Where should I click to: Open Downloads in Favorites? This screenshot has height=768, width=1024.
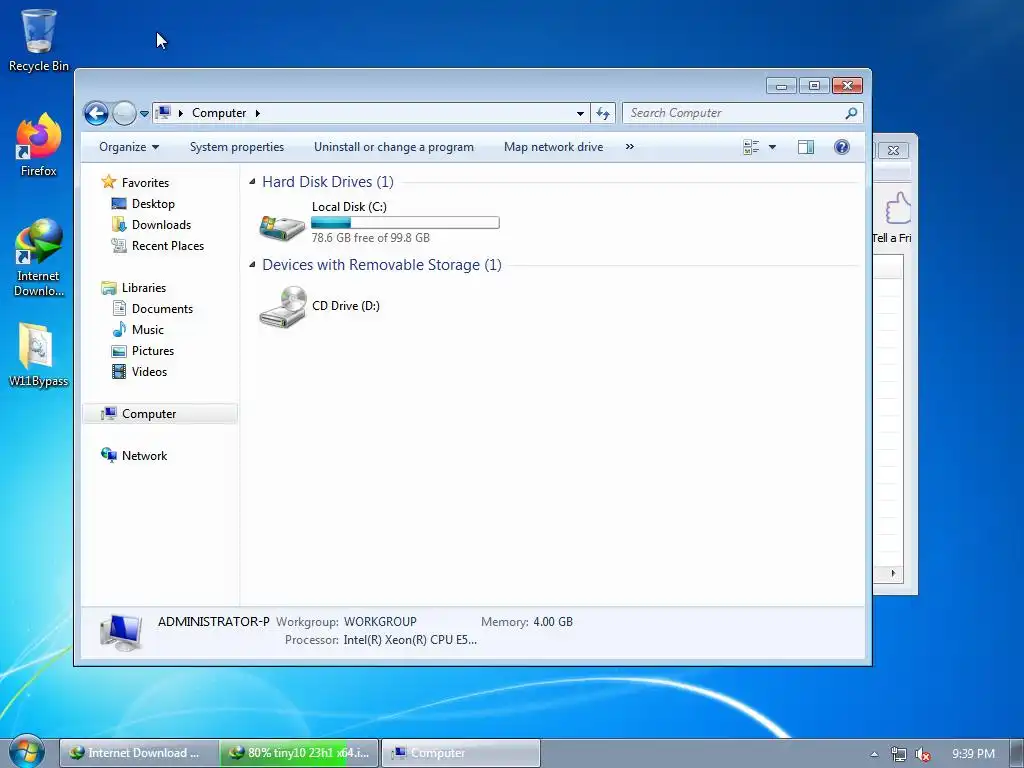point(161,225)
